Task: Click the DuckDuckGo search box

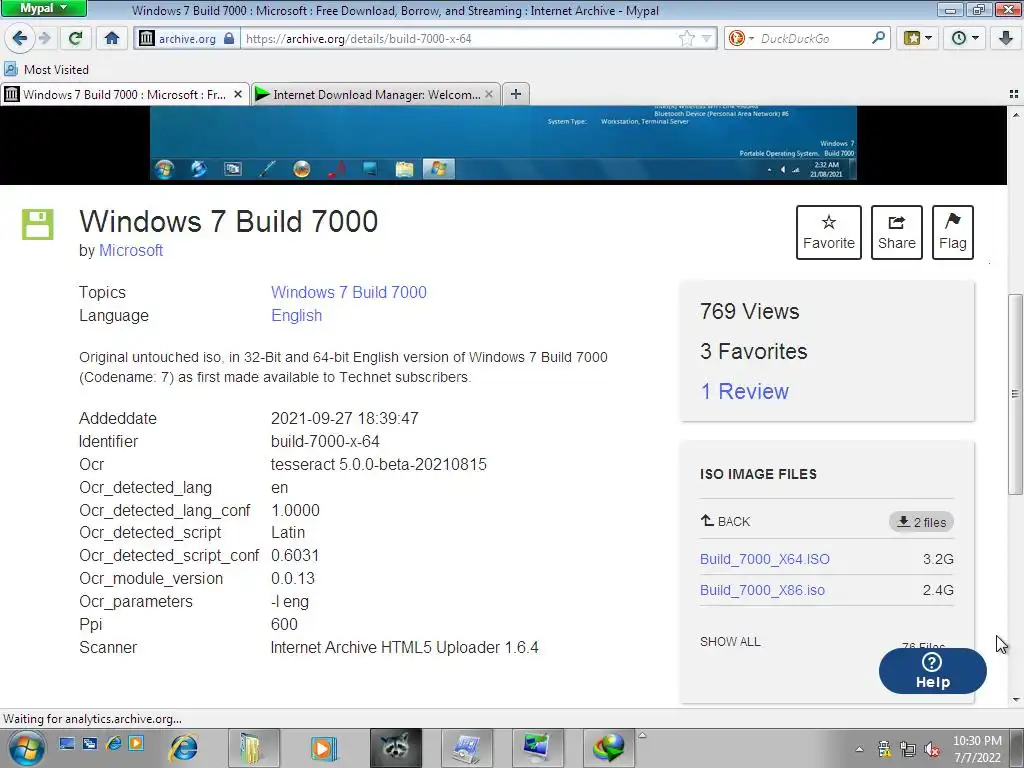Action: 813,39
